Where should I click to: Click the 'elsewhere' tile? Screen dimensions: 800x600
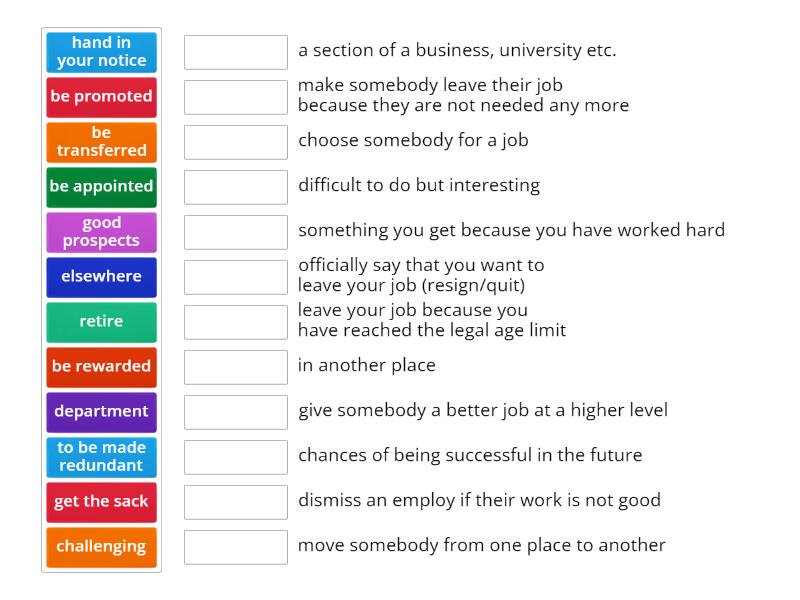[101, 276]
